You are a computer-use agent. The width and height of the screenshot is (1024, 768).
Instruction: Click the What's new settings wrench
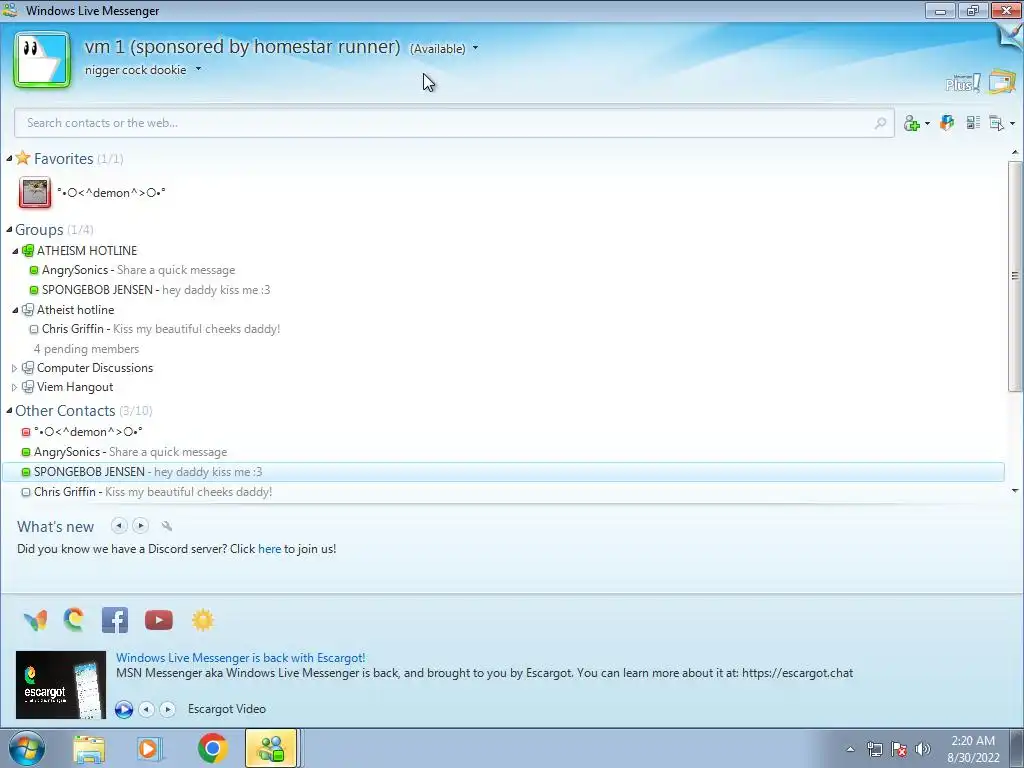tap(167, 526)
